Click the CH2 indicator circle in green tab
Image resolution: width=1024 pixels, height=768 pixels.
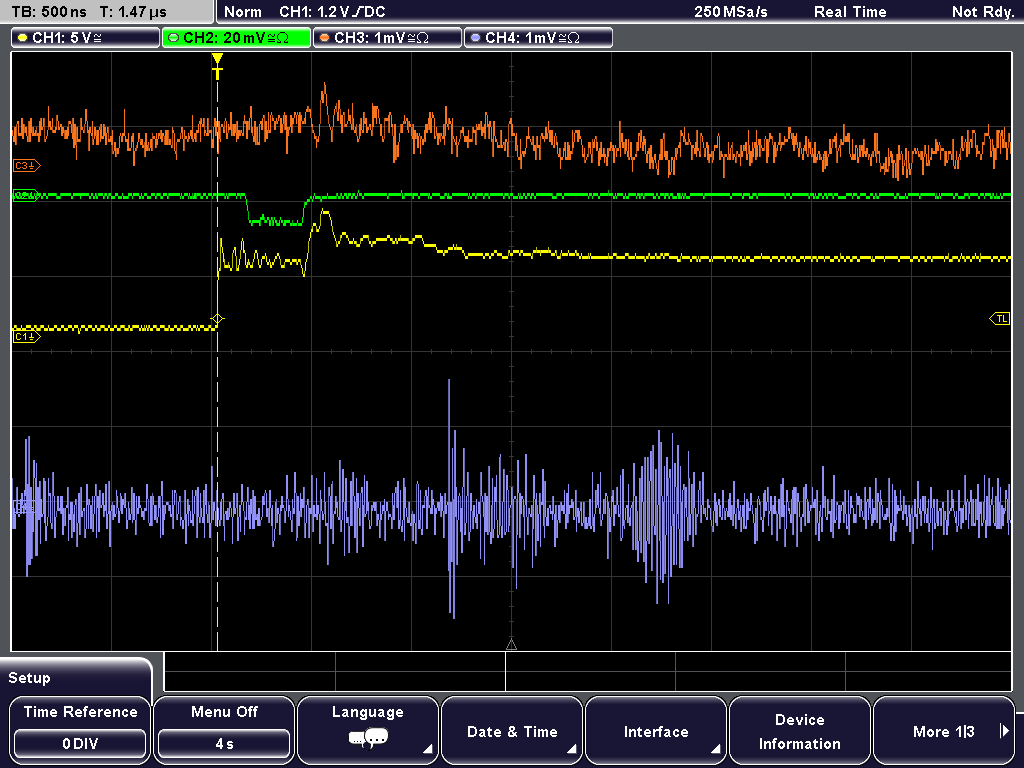(174, 38)
